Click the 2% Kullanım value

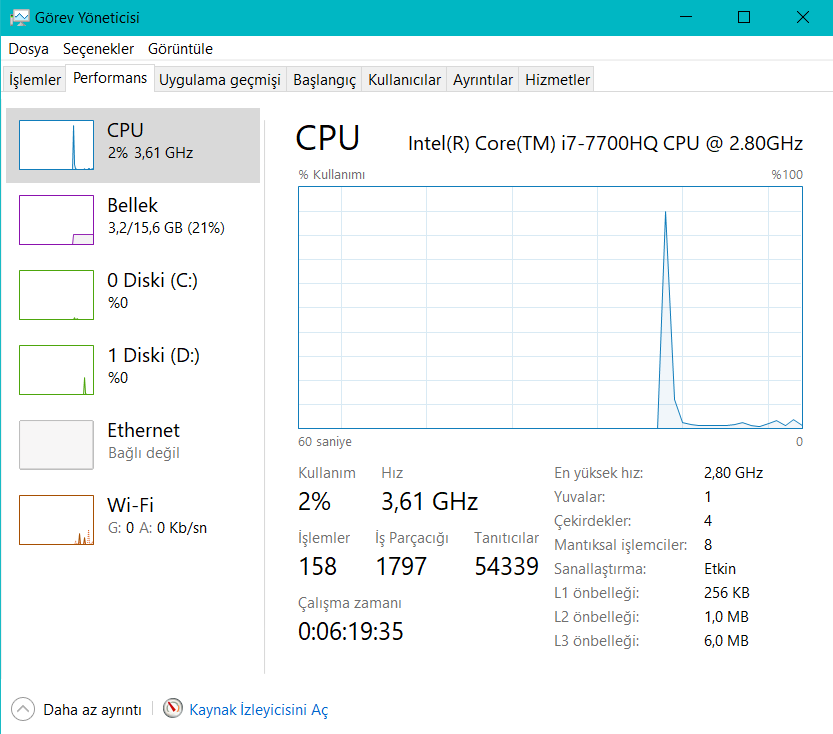314,501
